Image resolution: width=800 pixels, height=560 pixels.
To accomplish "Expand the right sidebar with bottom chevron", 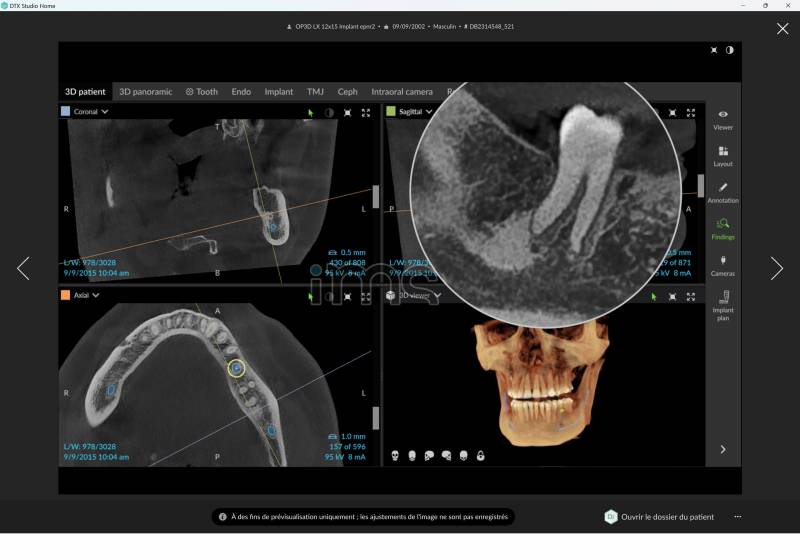I will [x=722, y=450].
